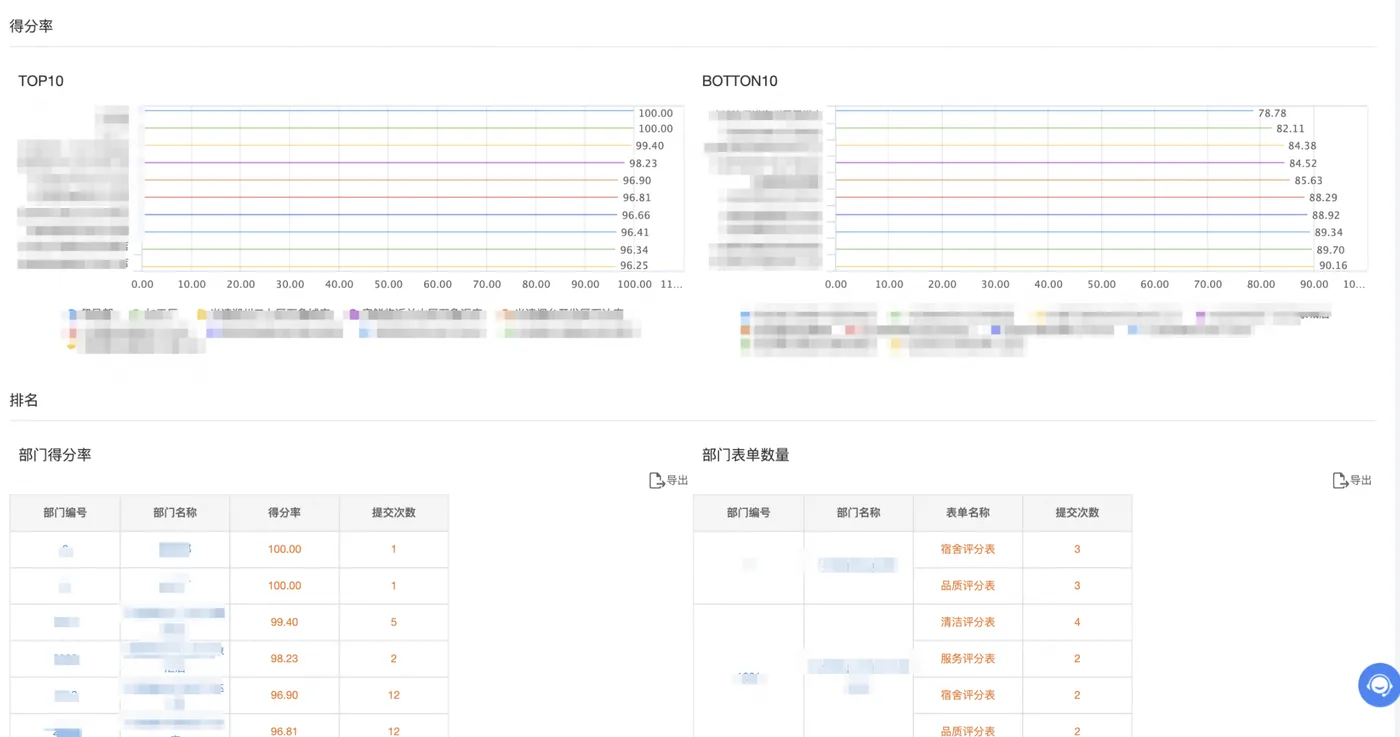
Task: Click the 96.41 value label in TOP10 chart
Action: [x=635, y=233]
